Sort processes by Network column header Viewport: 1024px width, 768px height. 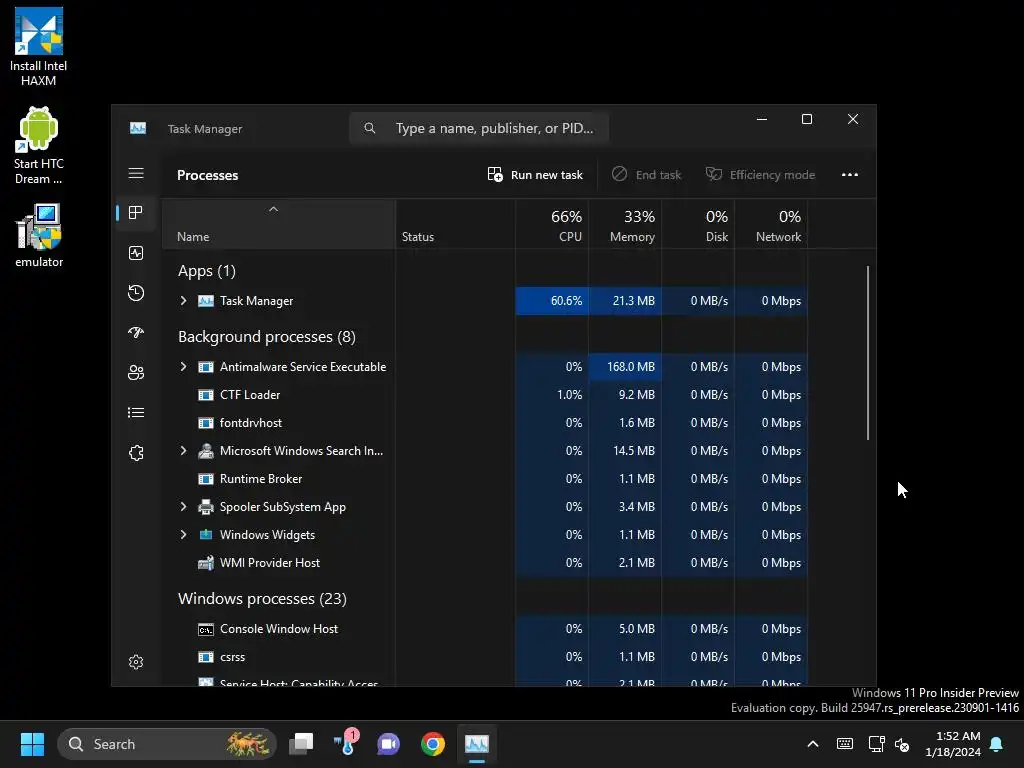pos(771,224)
